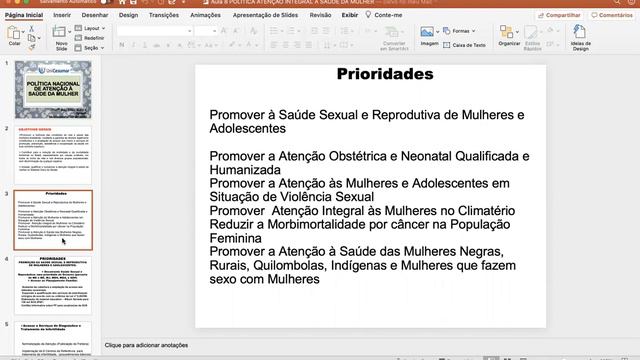Image resolution: width=640 pixels, height=360 pixels.
Task: Click the bold N formatting icon
Action: (122, 45)
